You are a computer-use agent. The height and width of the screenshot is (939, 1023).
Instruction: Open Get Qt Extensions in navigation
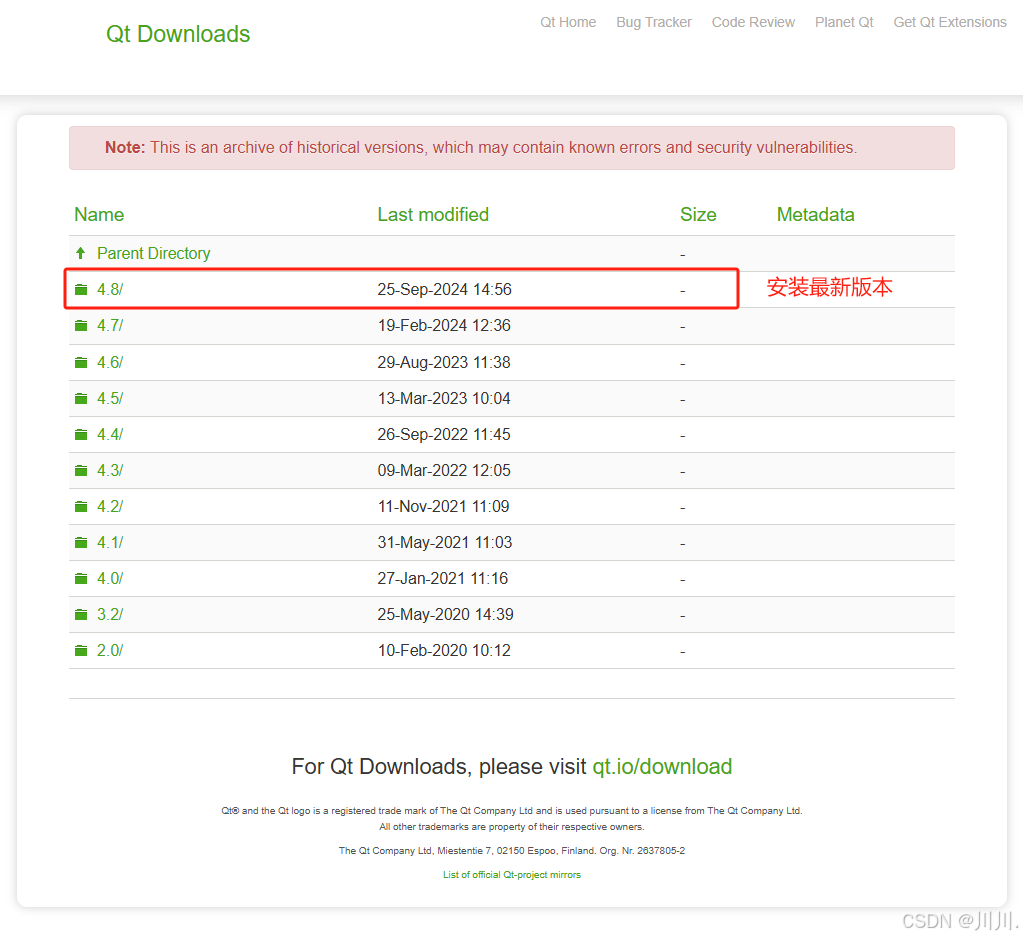(x=950, y=22)
